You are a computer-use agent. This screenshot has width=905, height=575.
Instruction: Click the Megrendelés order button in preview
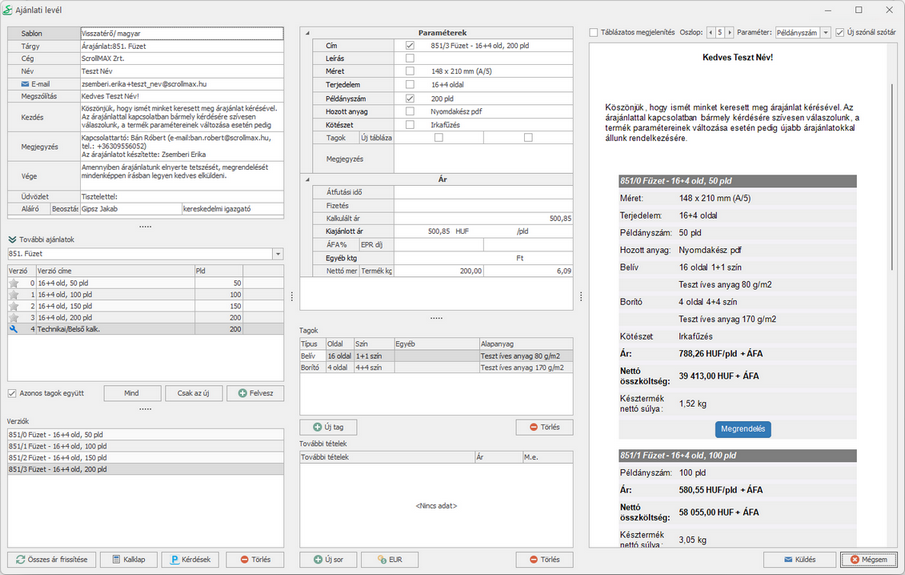point(743,429)
